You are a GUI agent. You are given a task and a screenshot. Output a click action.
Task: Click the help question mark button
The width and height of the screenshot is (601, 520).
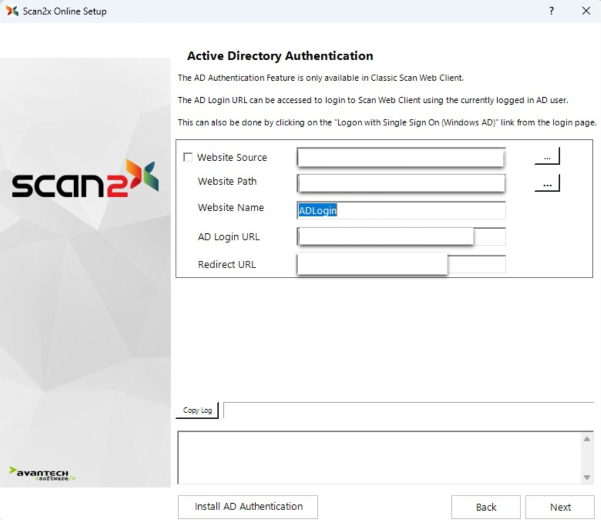pos(551,11)
